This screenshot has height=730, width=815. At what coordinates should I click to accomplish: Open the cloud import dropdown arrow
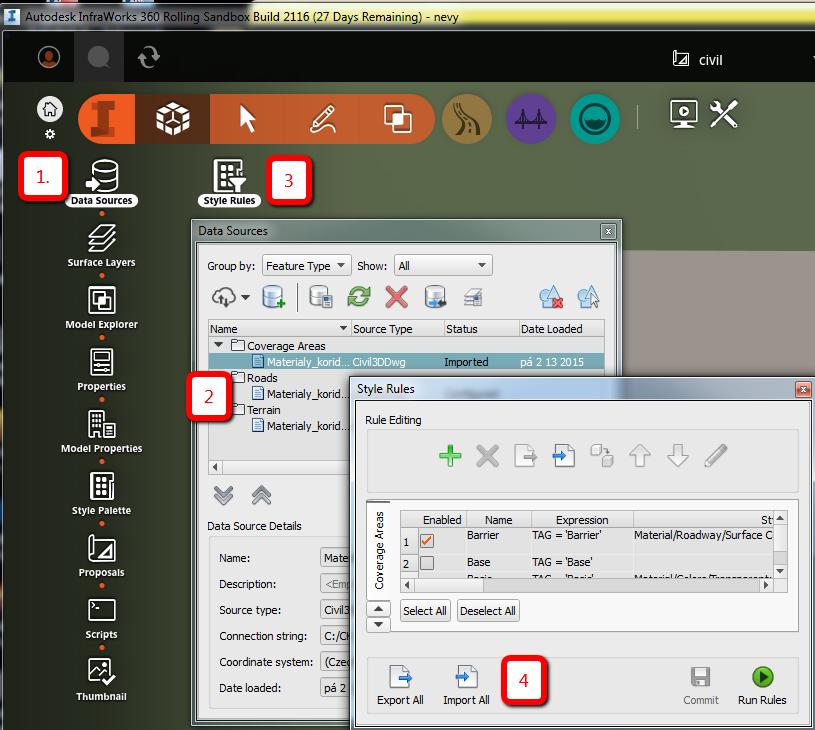[245, 297]
